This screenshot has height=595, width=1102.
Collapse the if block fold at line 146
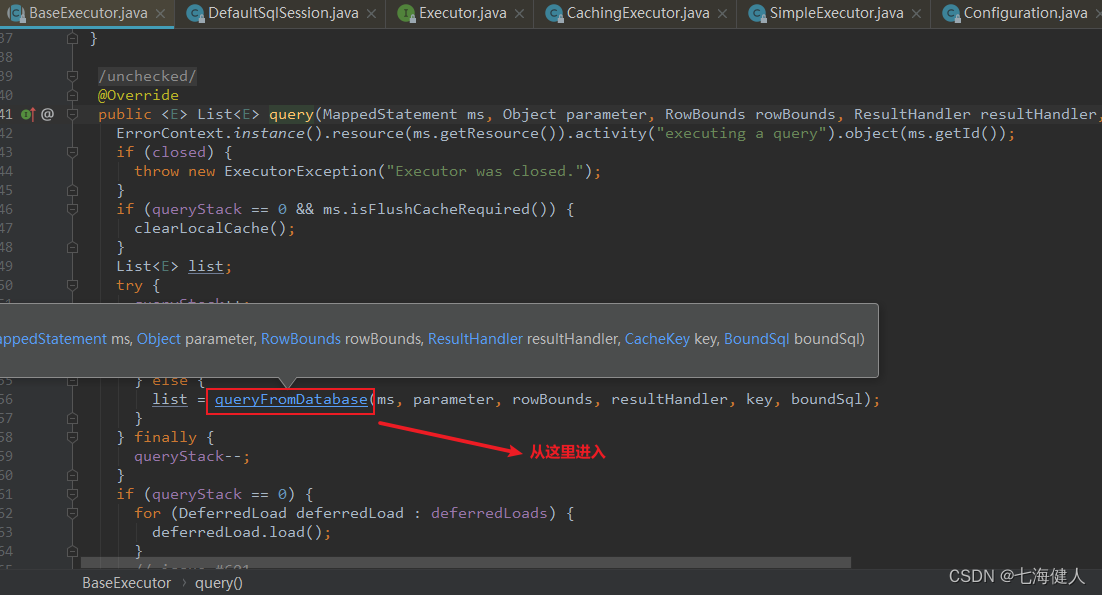coord(71,208)
